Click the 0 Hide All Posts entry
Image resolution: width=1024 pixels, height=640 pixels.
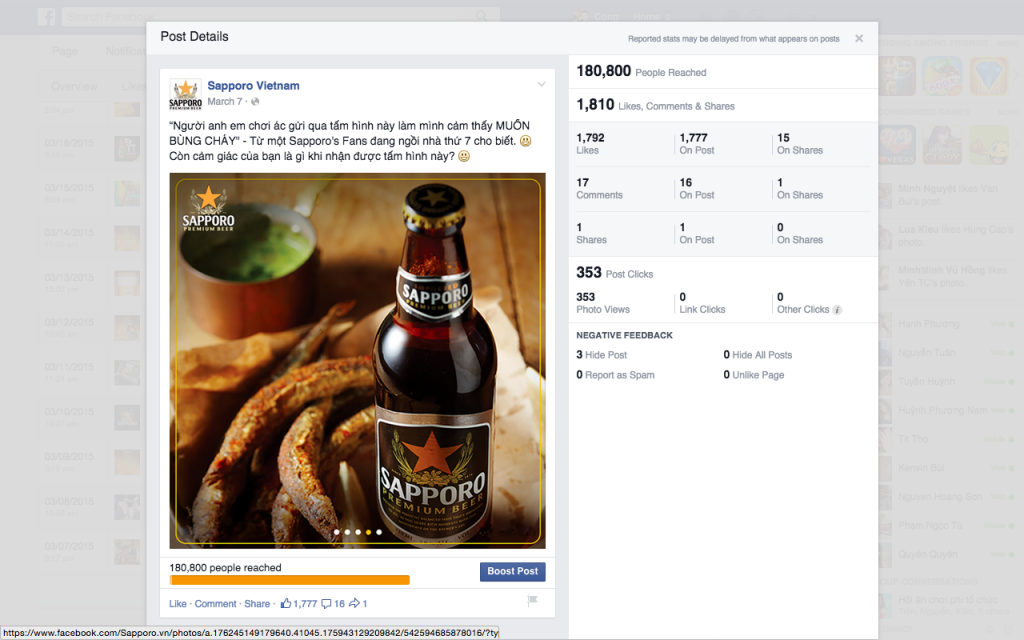758,355
